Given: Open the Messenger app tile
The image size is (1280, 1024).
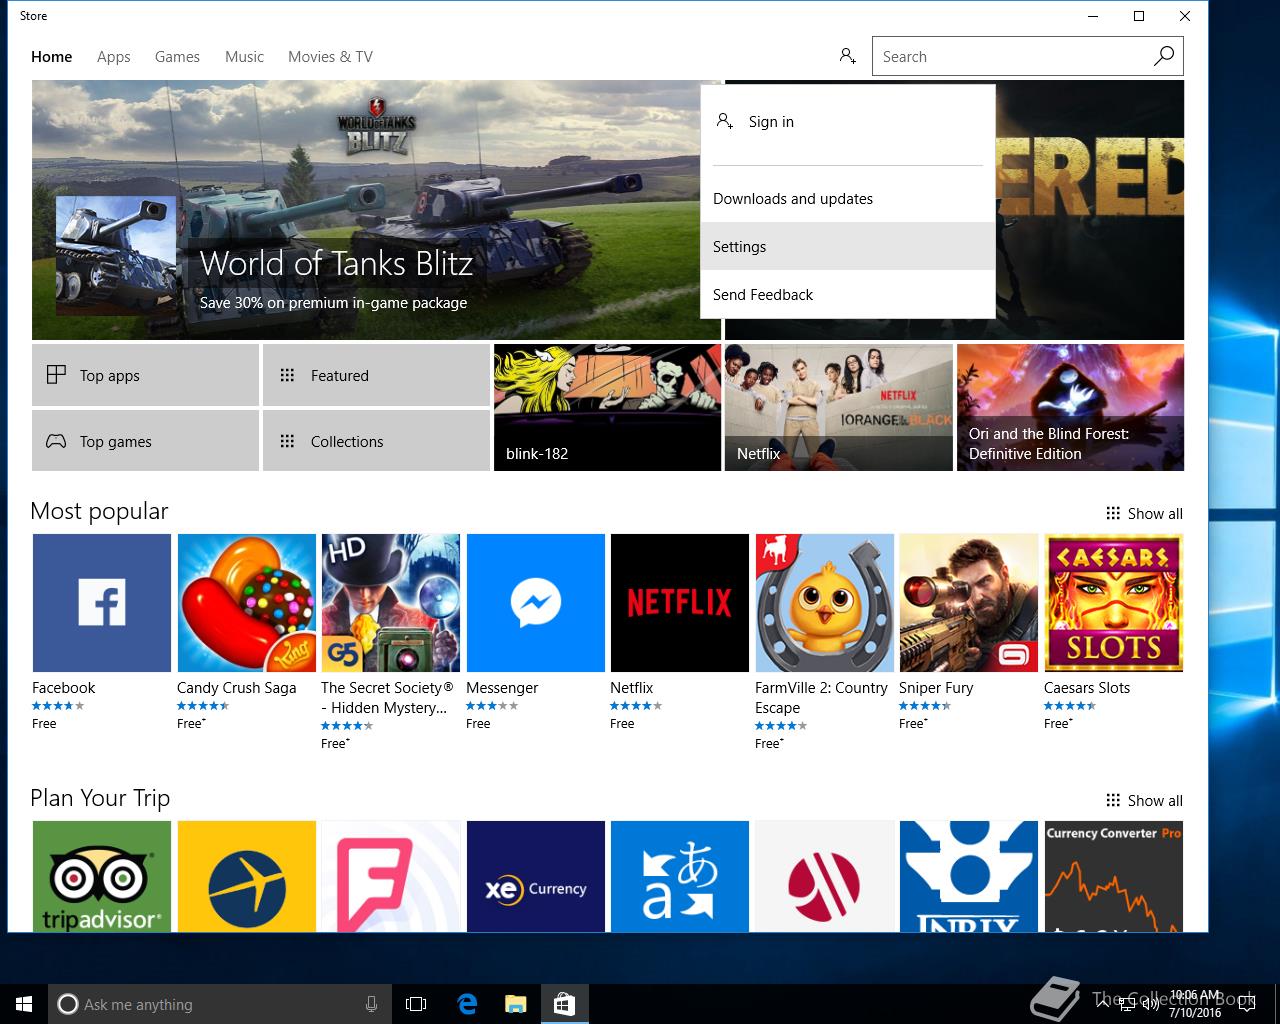Looking at the screenshot, I should pyautogui.click(x=535, y=602).
